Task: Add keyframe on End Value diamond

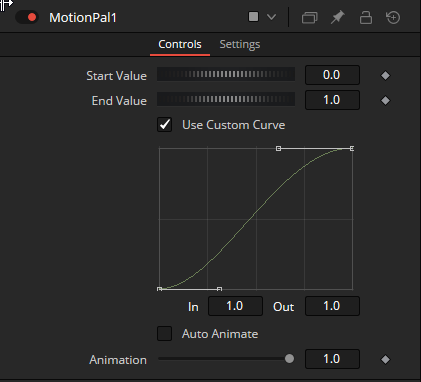Action: click(385, 100)
